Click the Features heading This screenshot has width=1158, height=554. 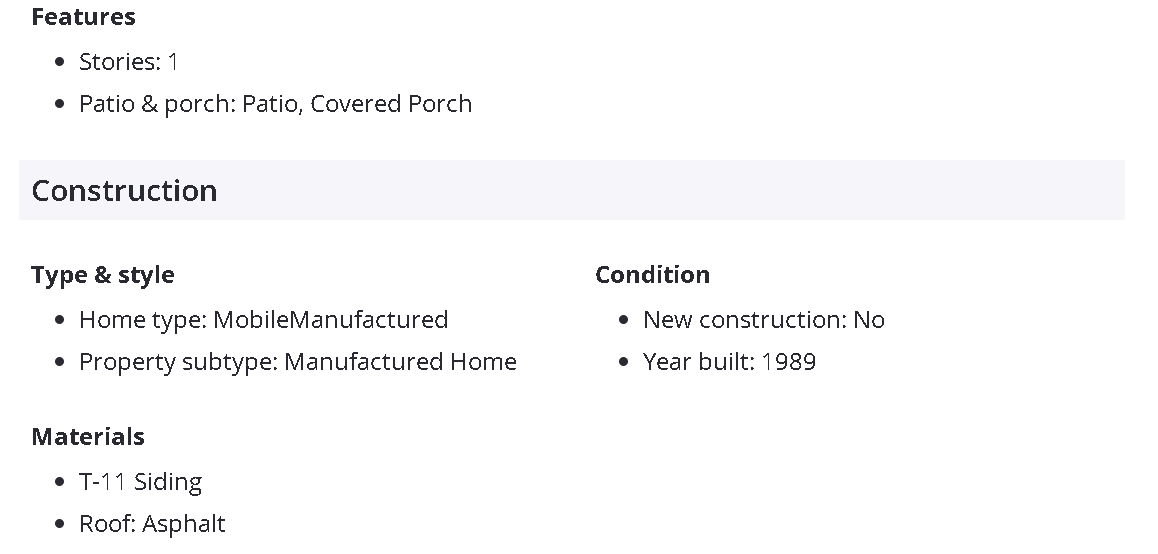(83, 17)
